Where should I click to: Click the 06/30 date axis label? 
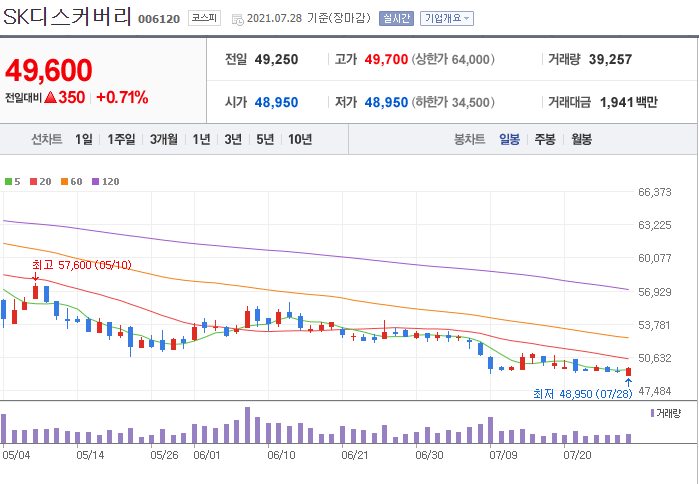429,455
